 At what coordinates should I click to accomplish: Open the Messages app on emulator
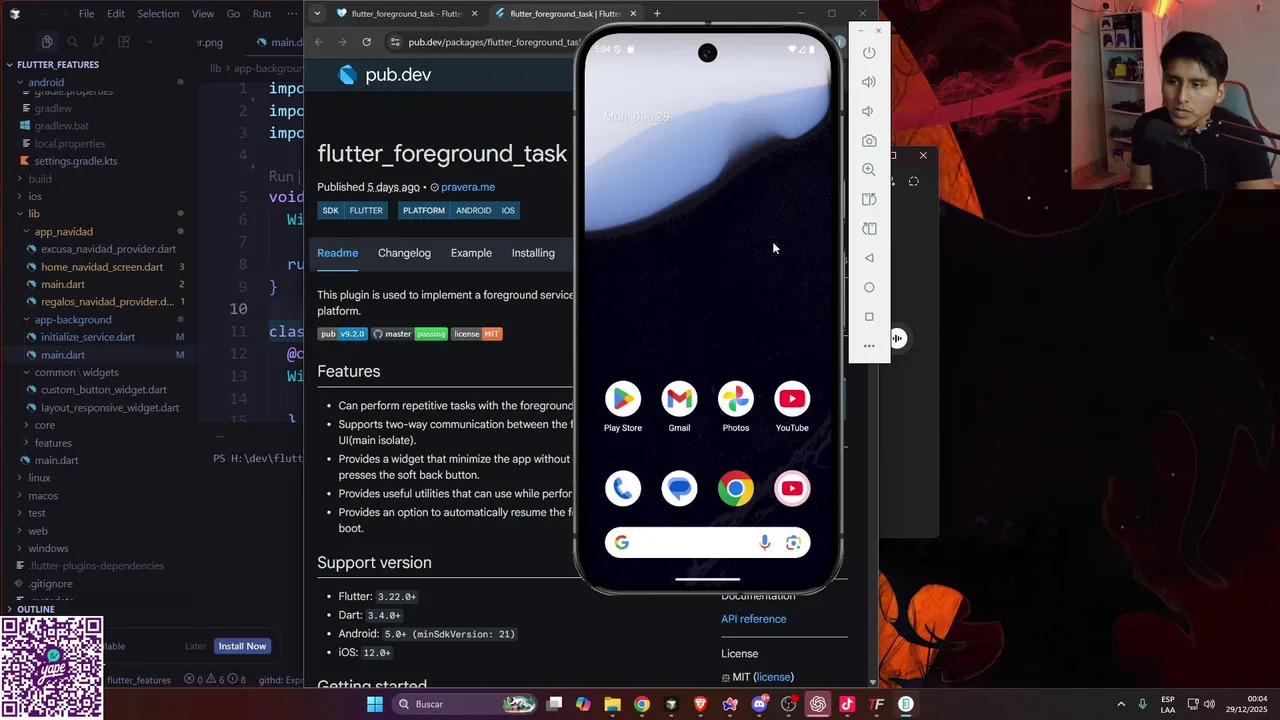pos(679,488)
